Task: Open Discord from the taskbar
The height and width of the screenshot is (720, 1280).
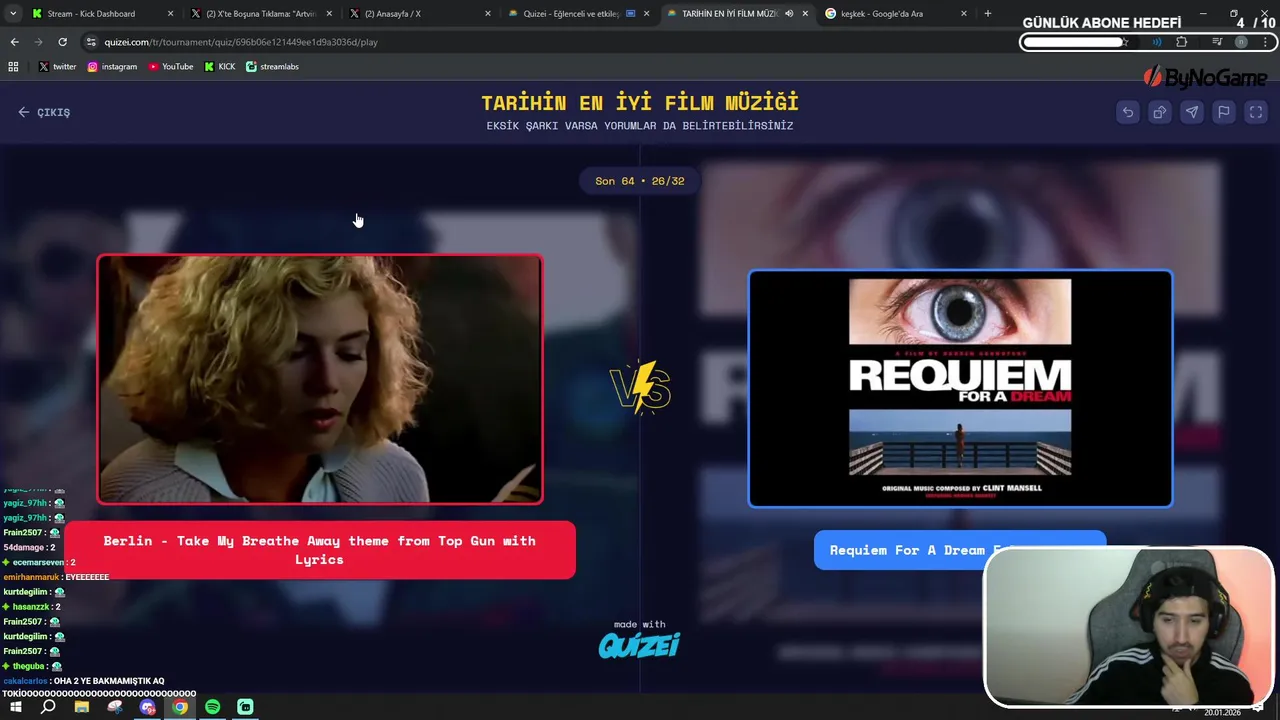Action: click(x=148, y=707)
